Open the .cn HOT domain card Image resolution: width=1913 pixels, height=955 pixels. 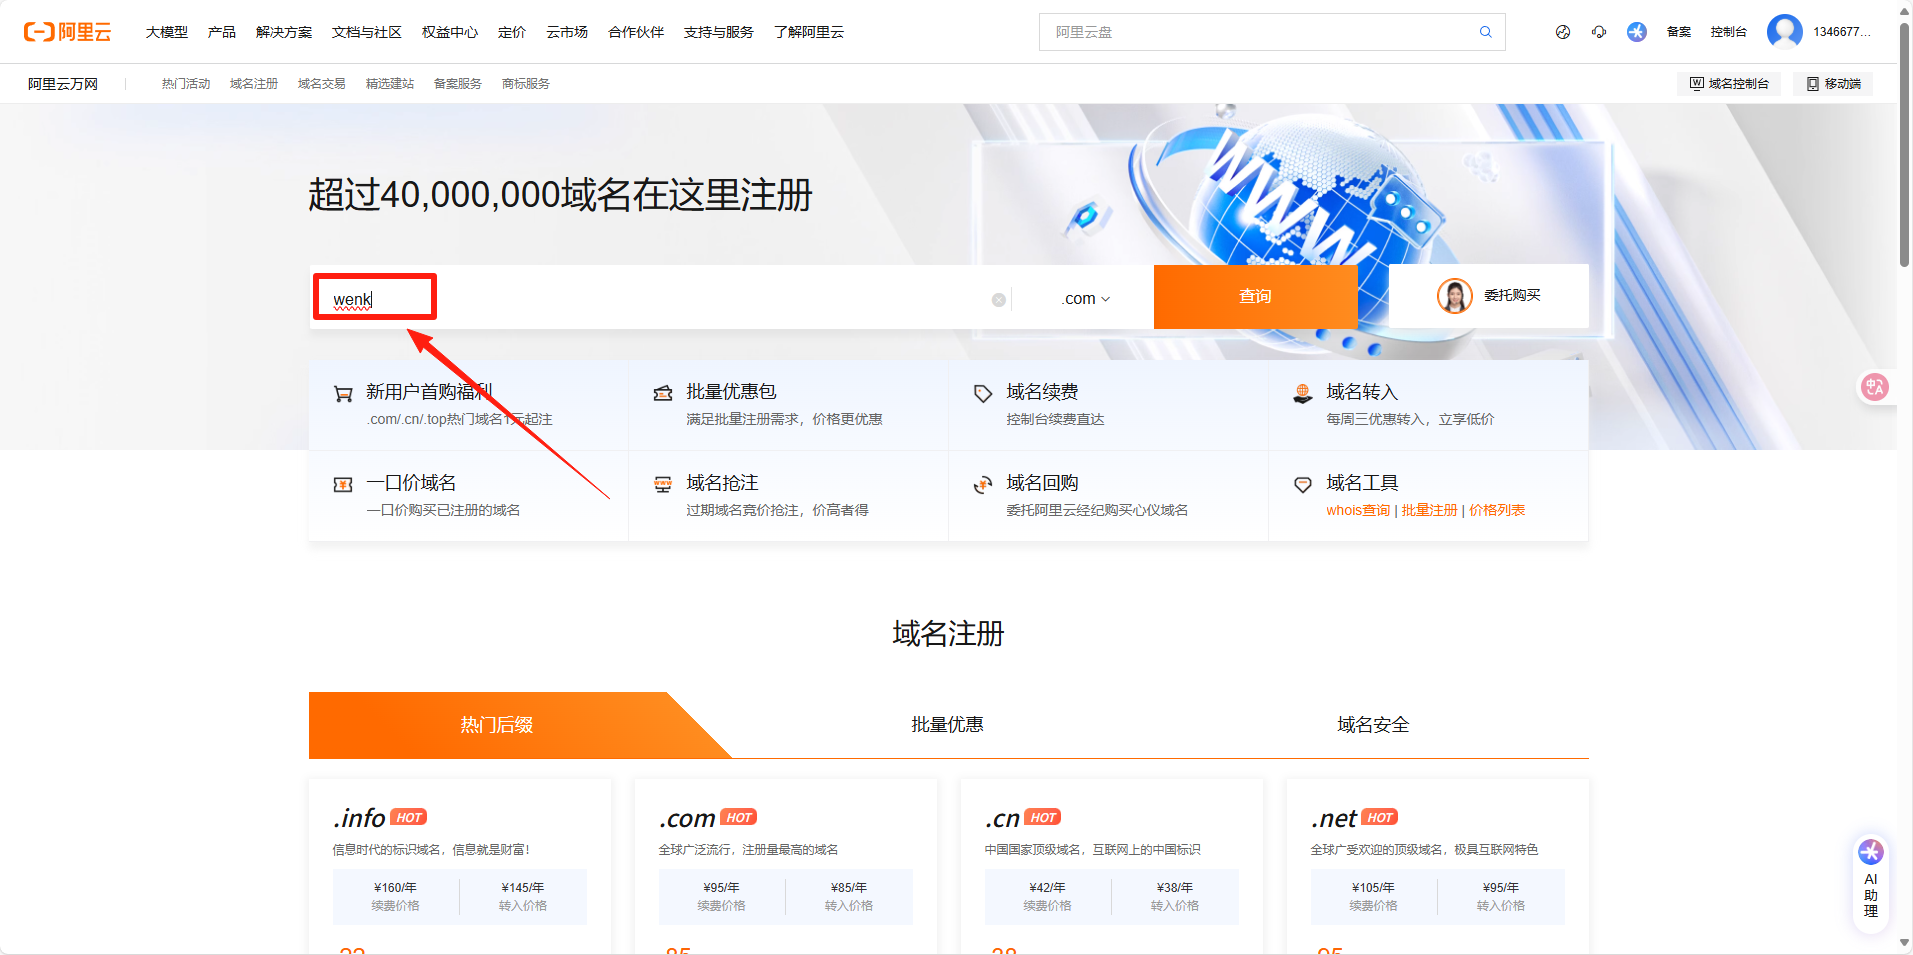click(x=1112, y=866)
